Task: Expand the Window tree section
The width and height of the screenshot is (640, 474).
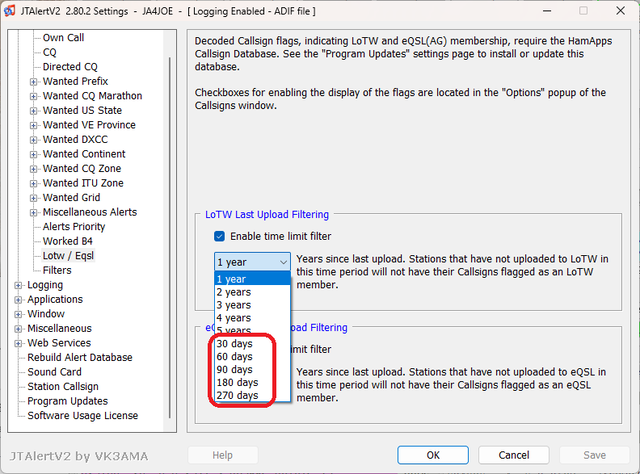Action: click(x=18, y=314)
